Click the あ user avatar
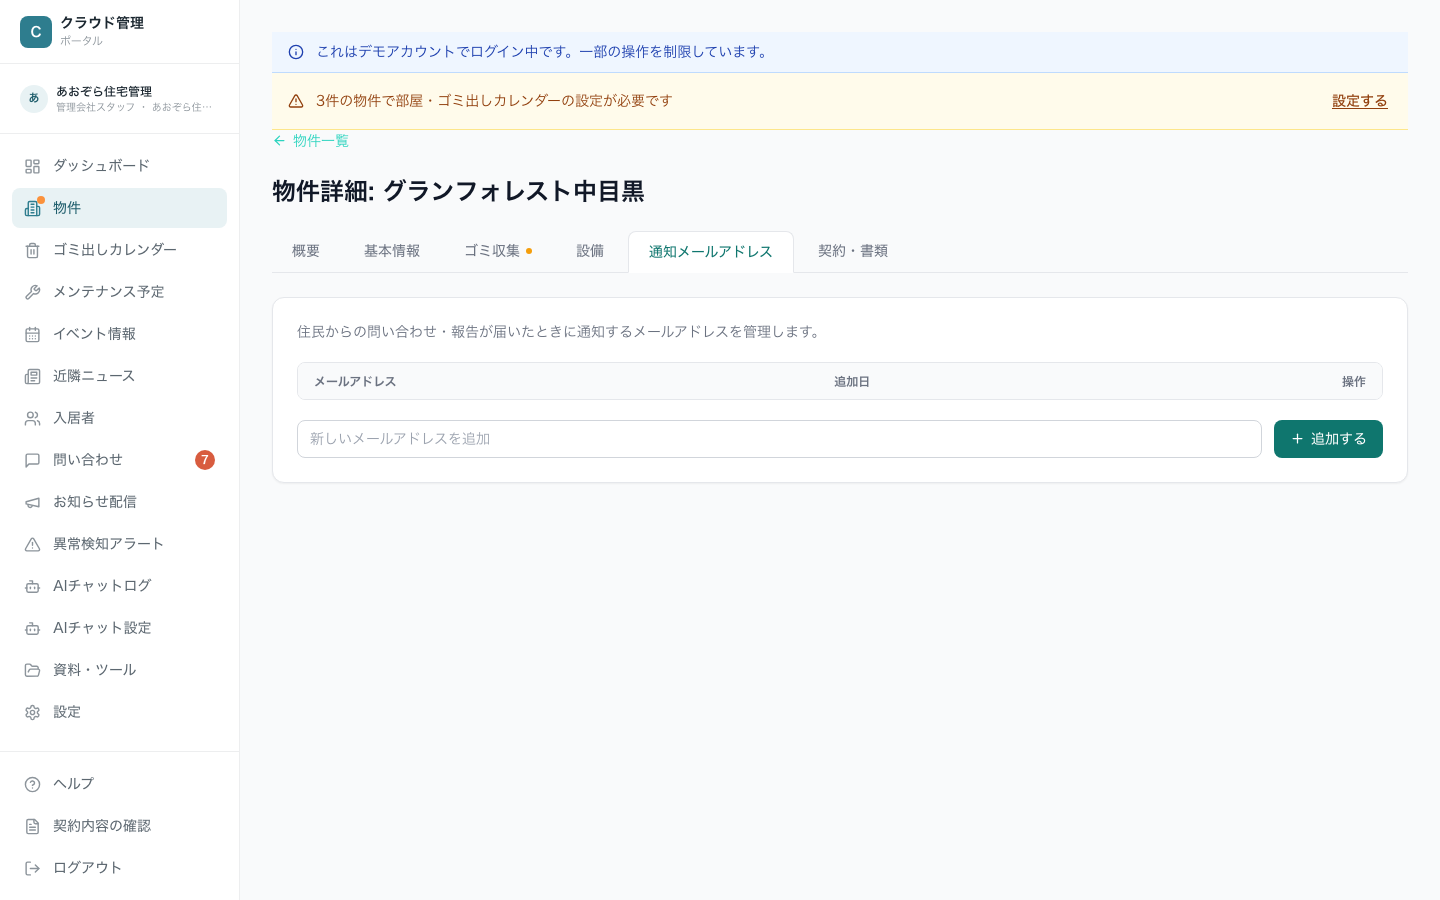The height and width of the screenshot is (900, 1440). pos(34,98)
